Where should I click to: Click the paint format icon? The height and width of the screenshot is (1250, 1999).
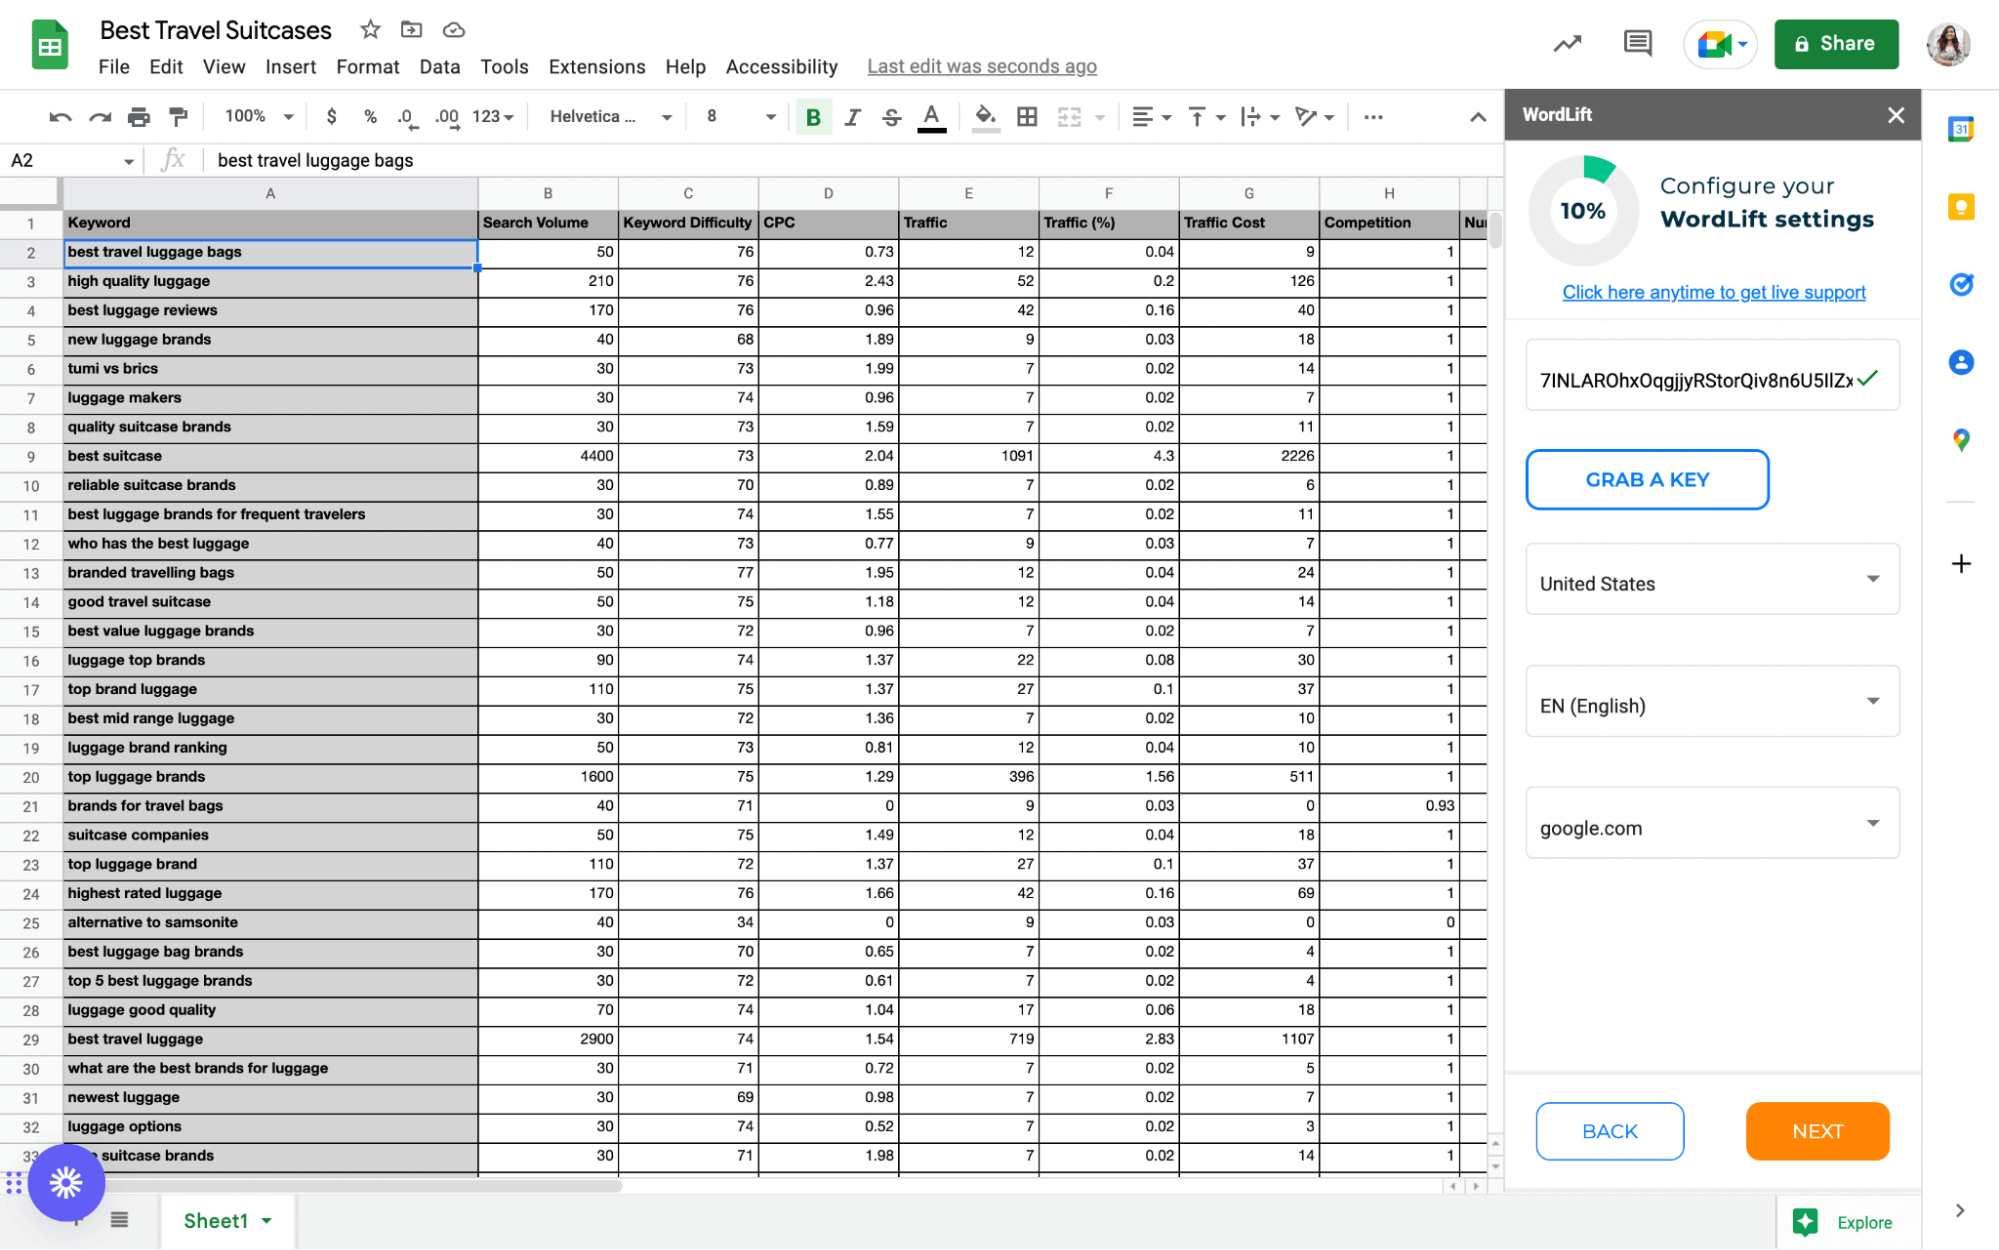click(x=178, y=117)
